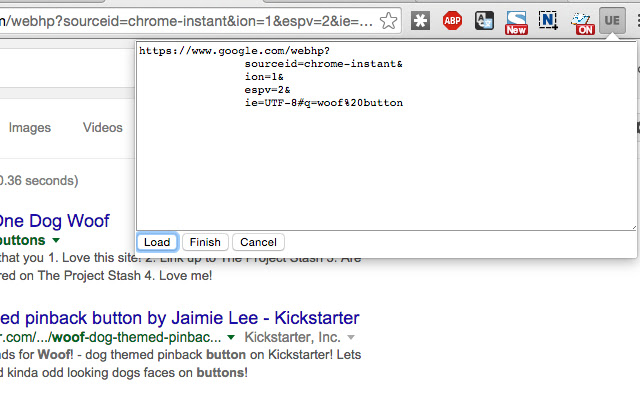The image size is (640, 400).
Task: Switch to the Images search tab
Action: coord(30,128)
